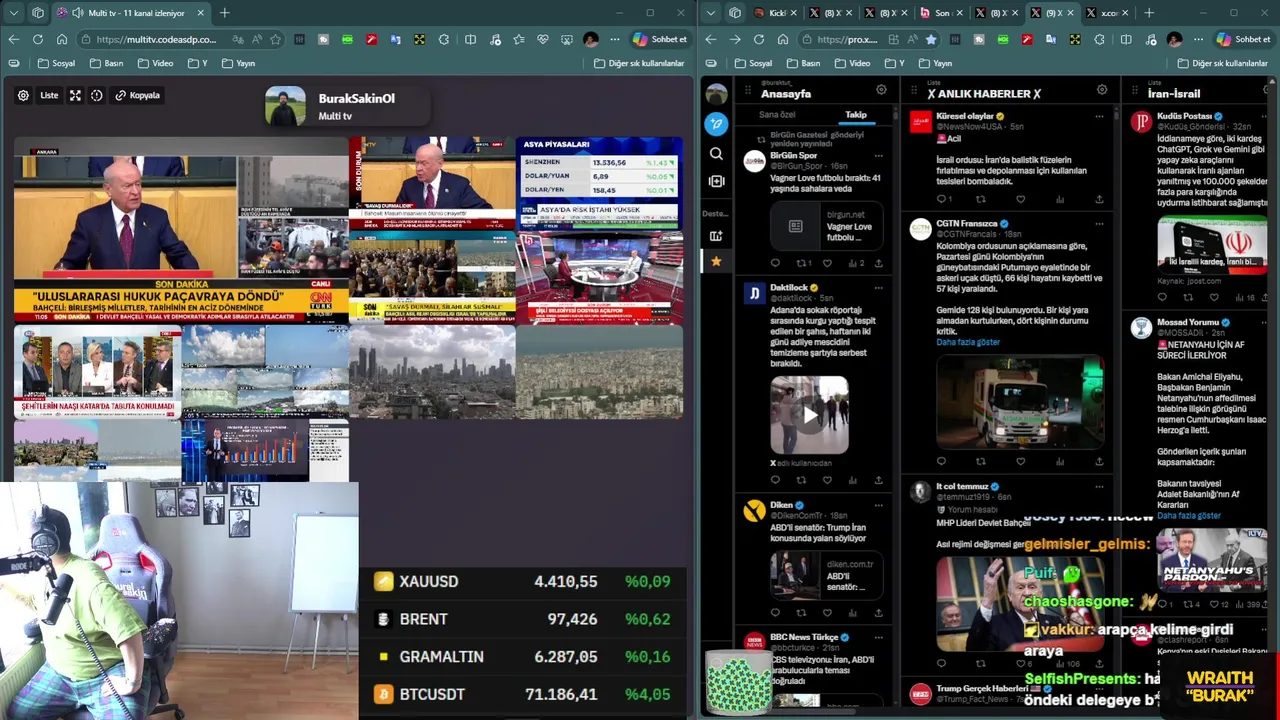1280x720 pixels.
Task: Go to home page in left browser
Action: 62,39
